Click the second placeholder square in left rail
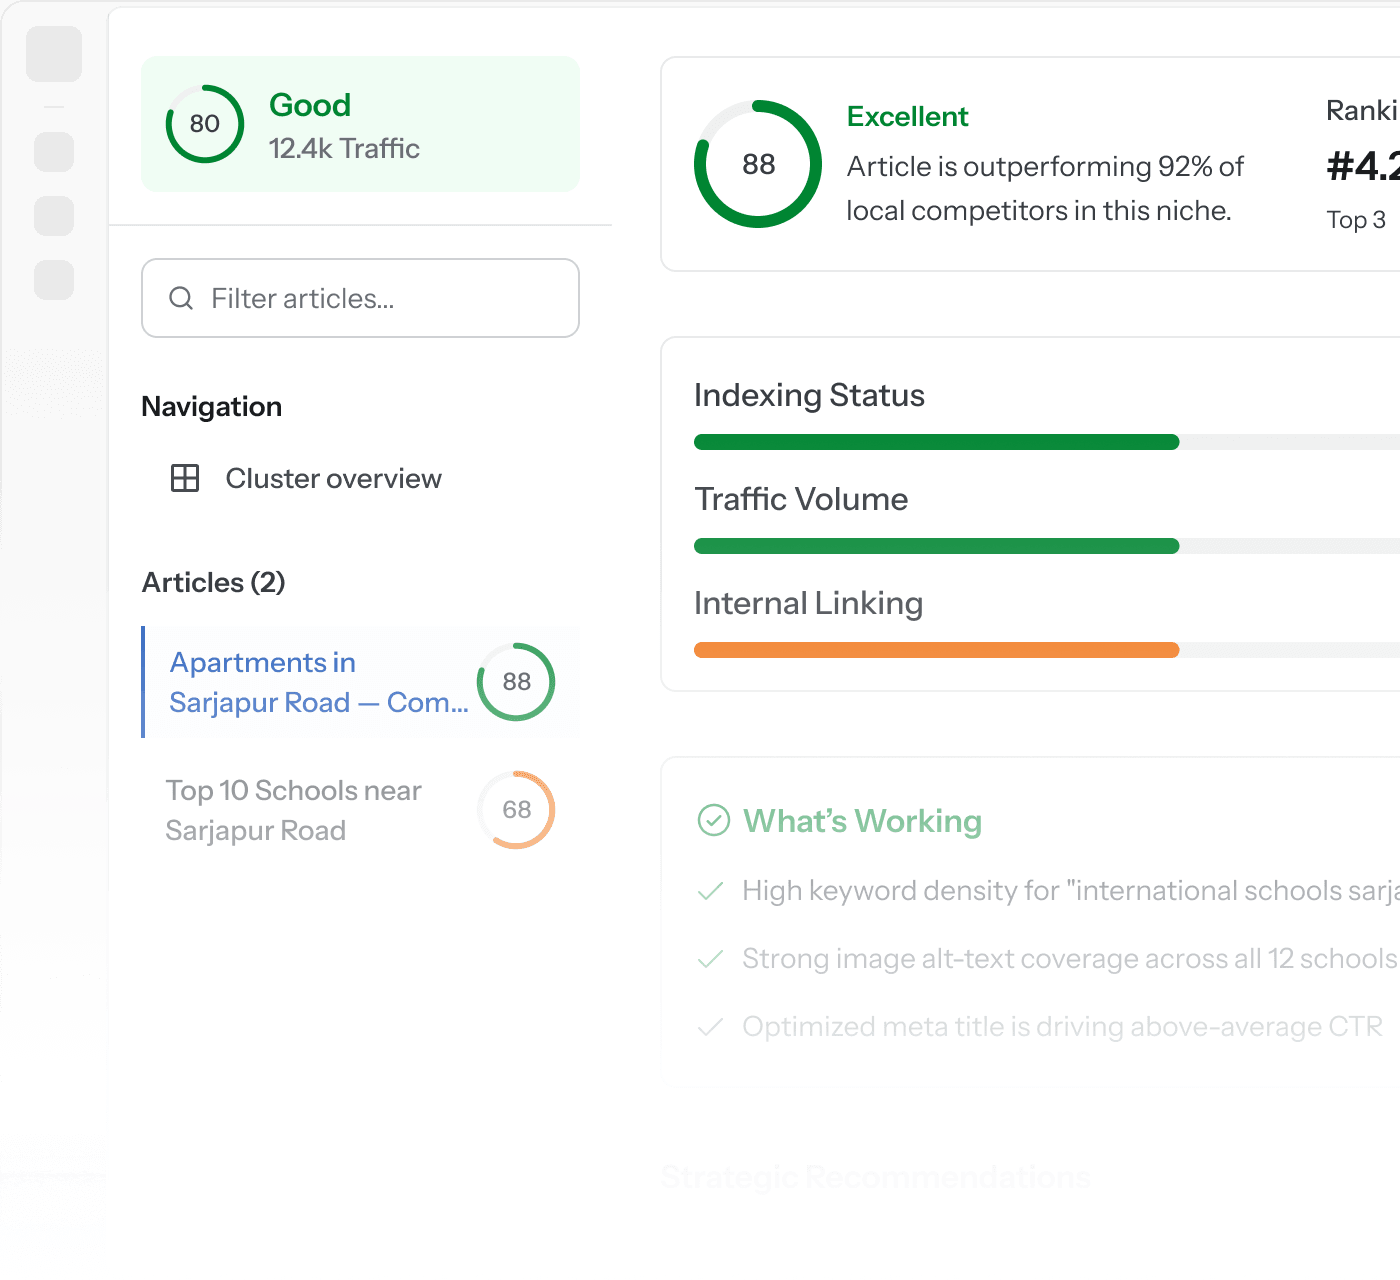The width and height of the screenshot is (1400, 1280). click(x=54, y=152)
